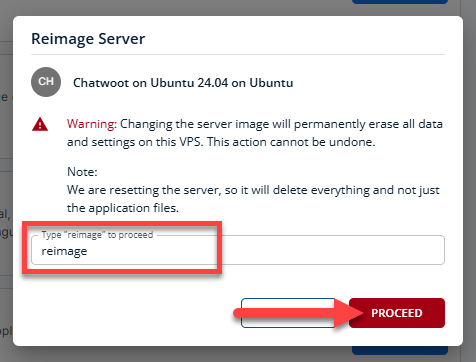
Task: Click the "This action cannot be undone" sentence
Action: coord(291,142)
